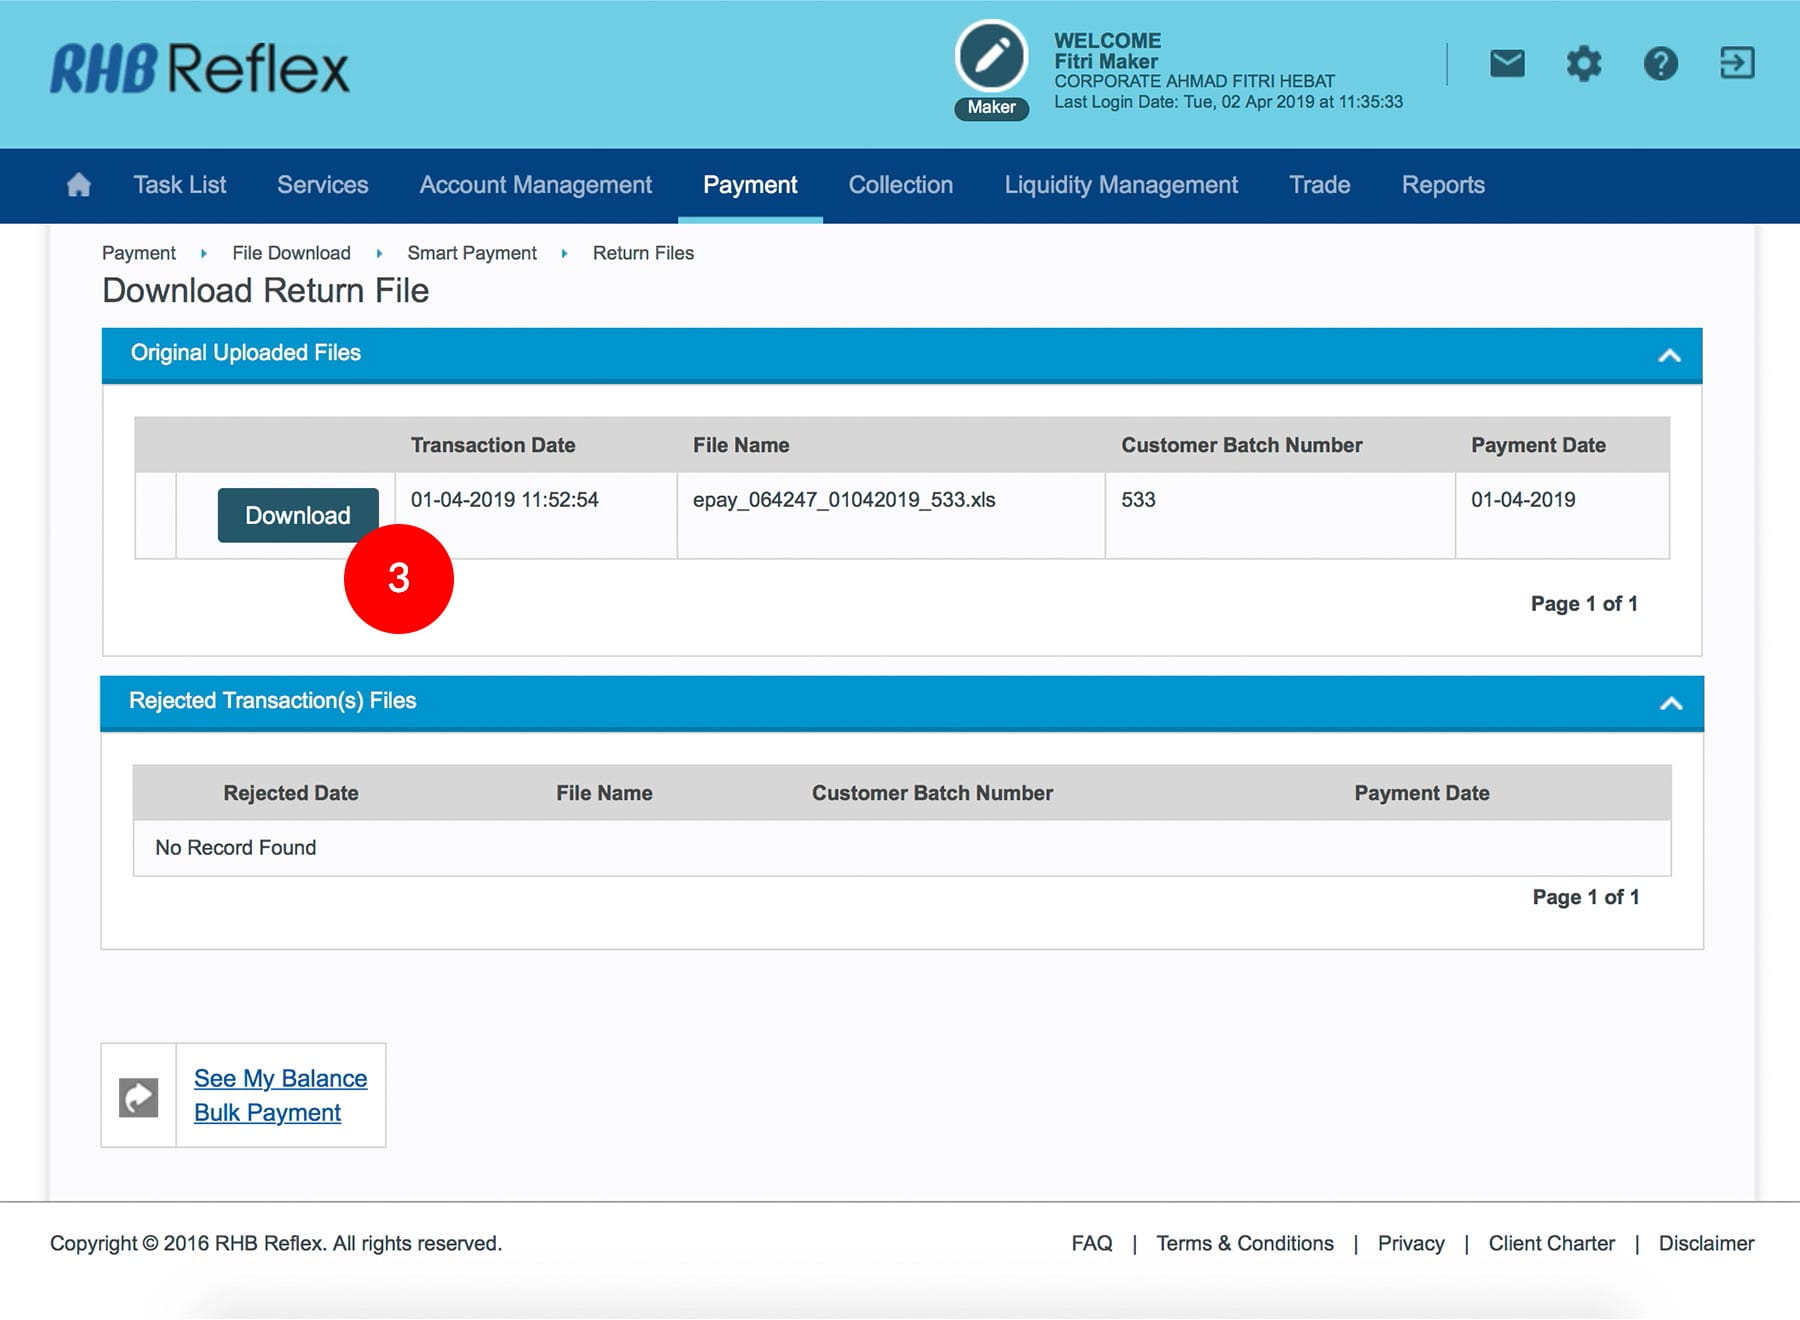Click the quick links arrow icon

pos(139,1097)
